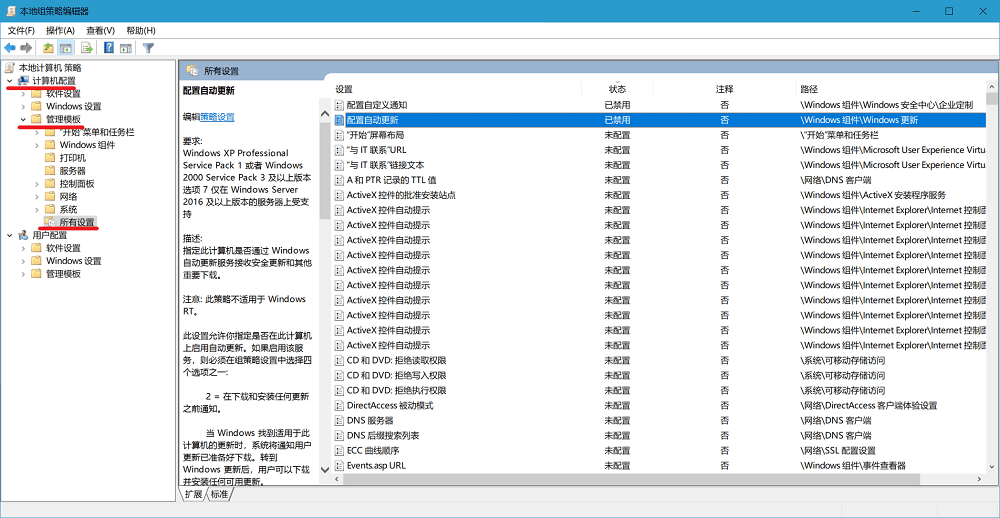Click the policy icon of Events.asp URL
Screen dimensions: 1000x518
click(339, 466)
